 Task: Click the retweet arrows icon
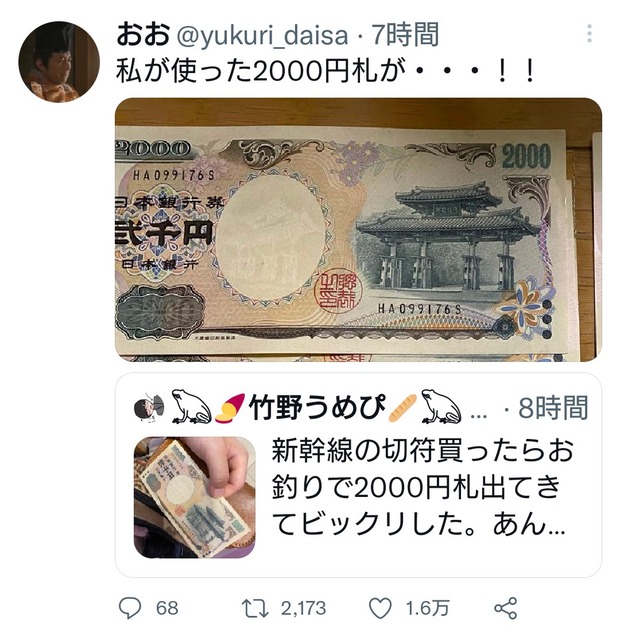coord(255,608)
